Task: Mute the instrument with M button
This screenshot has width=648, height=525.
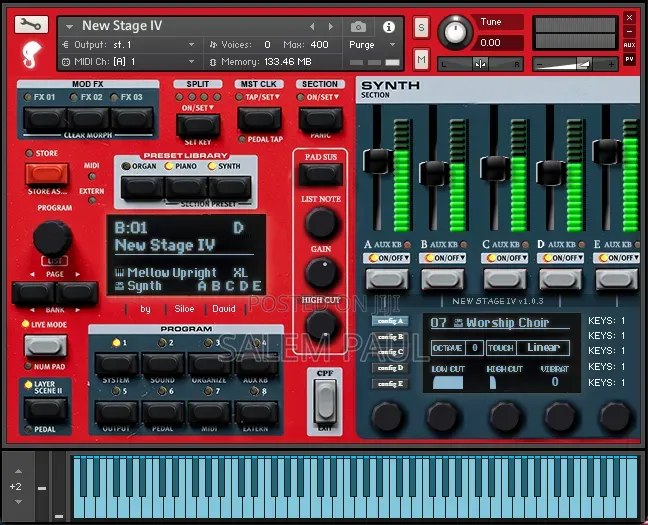Action: 421,60
